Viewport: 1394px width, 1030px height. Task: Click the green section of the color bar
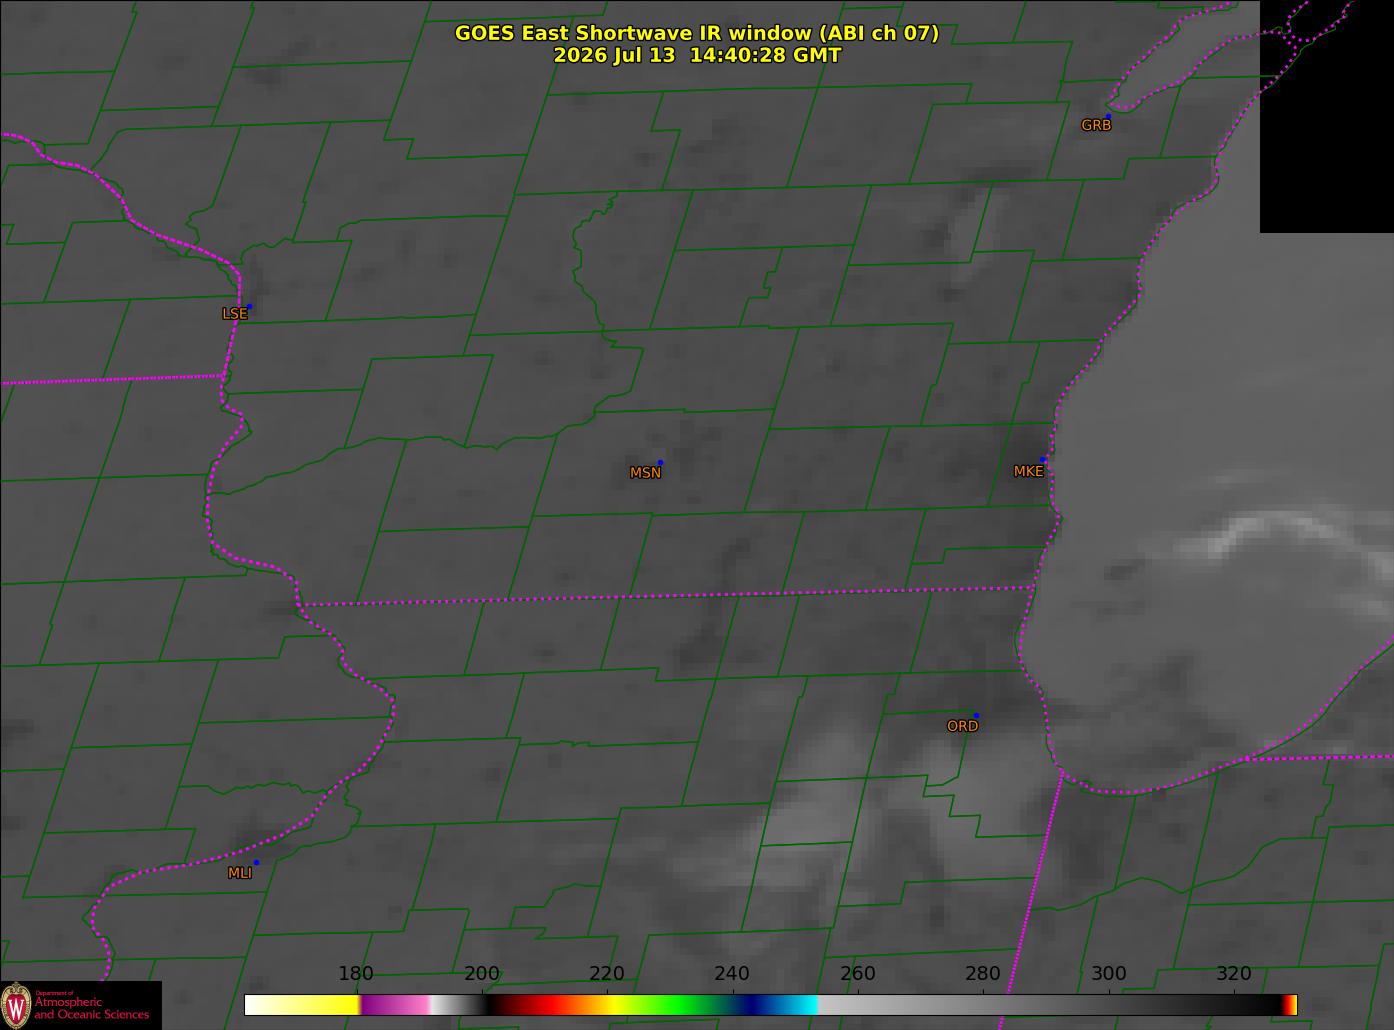pyautogui.click(x=680, y=1005)
